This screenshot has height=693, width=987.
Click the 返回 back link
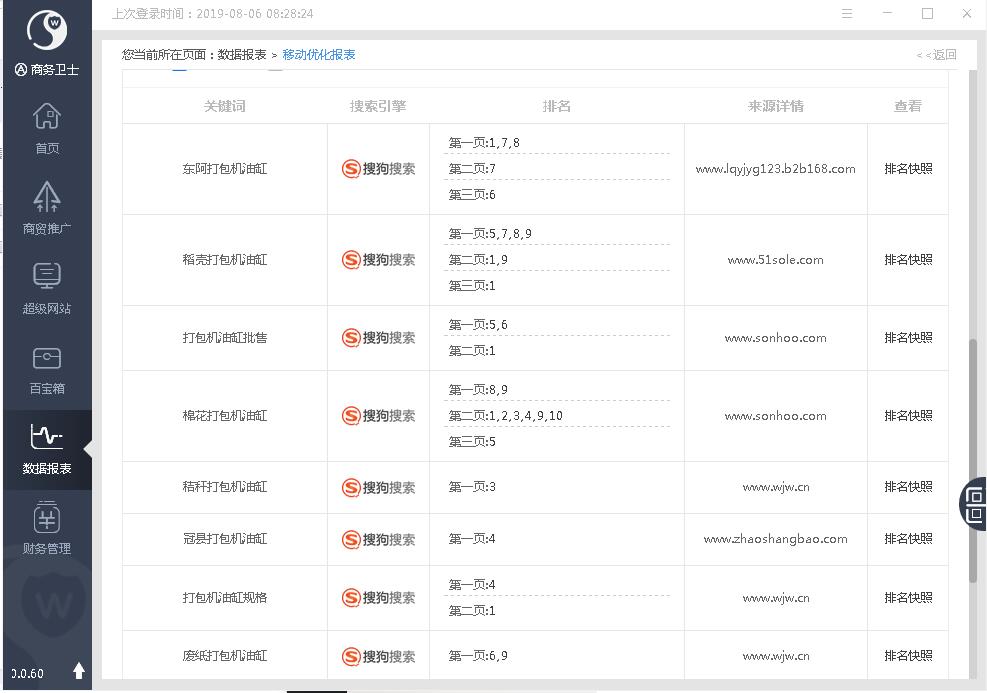937,55
